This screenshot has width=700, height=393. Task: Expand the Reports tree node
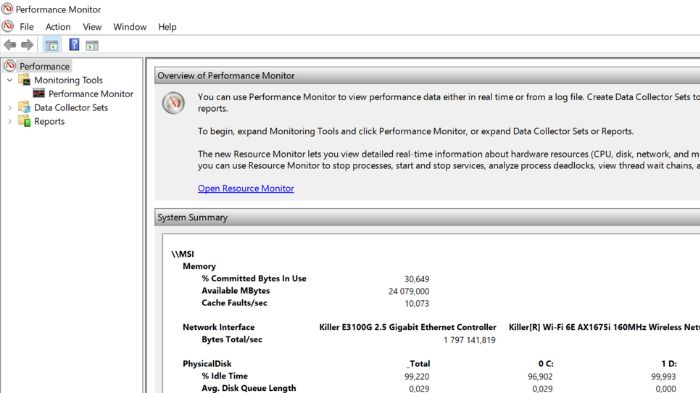(9, 121)
